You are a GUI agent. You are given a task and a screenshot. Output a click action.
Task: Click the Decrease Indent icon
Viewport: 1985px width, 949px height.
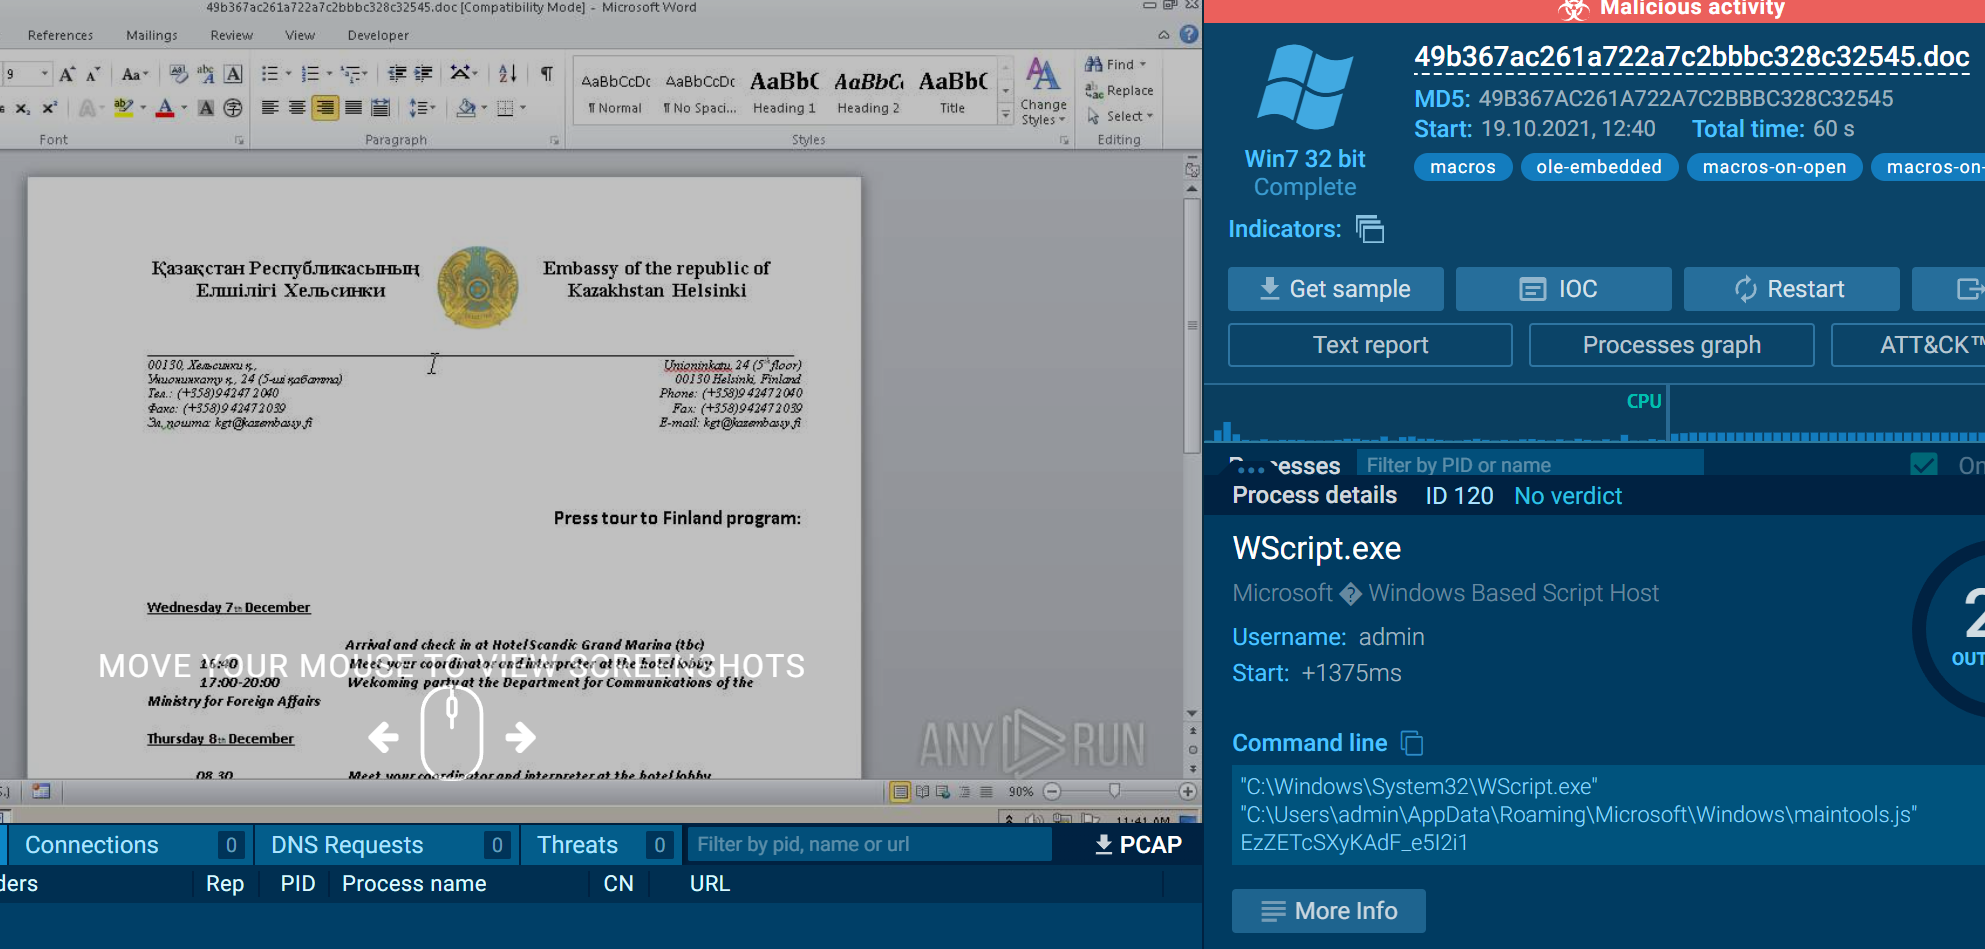click(x=397, y=74)
